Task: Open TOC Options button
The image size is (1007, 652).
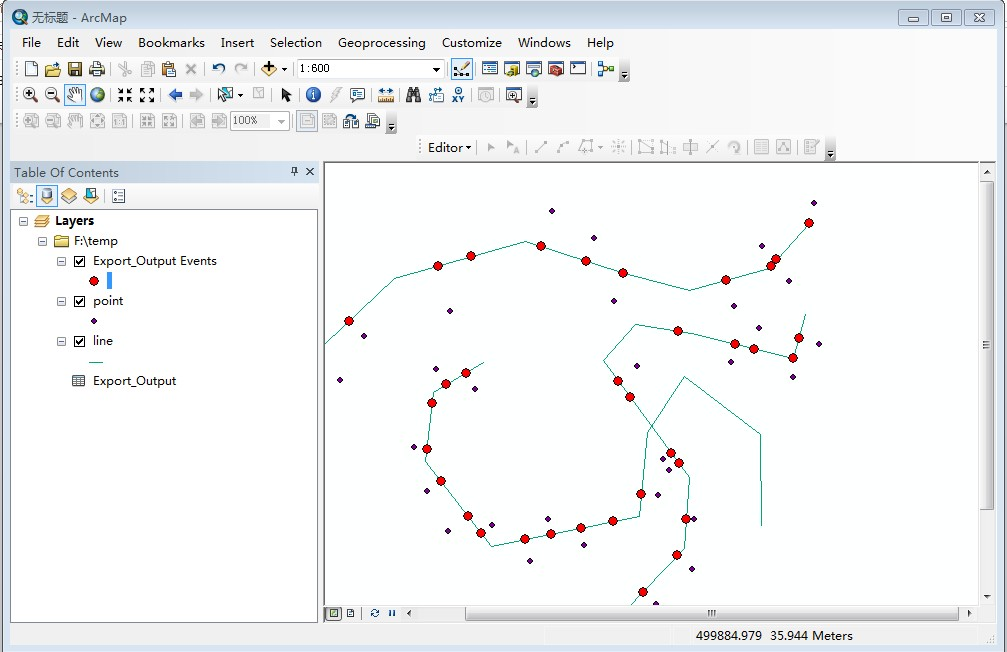Action: (x=119, y=196)
